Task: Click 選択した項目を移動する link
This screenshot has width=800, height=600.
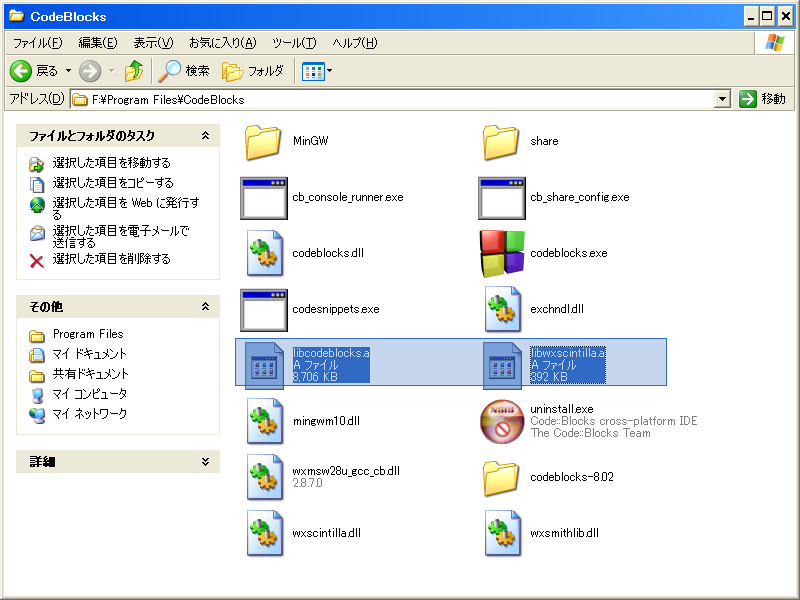Action: point(111,163)
